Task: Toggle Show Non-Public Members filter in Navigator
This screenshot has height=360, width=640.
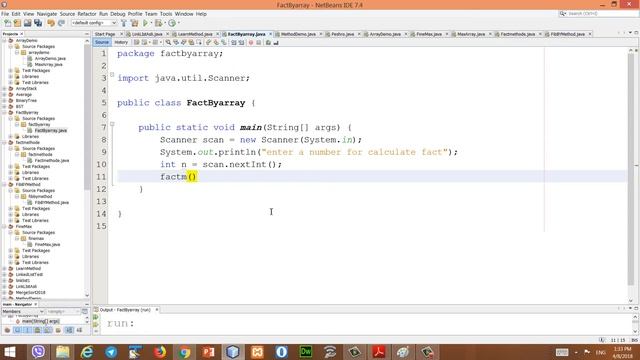Action: [38, 330]
